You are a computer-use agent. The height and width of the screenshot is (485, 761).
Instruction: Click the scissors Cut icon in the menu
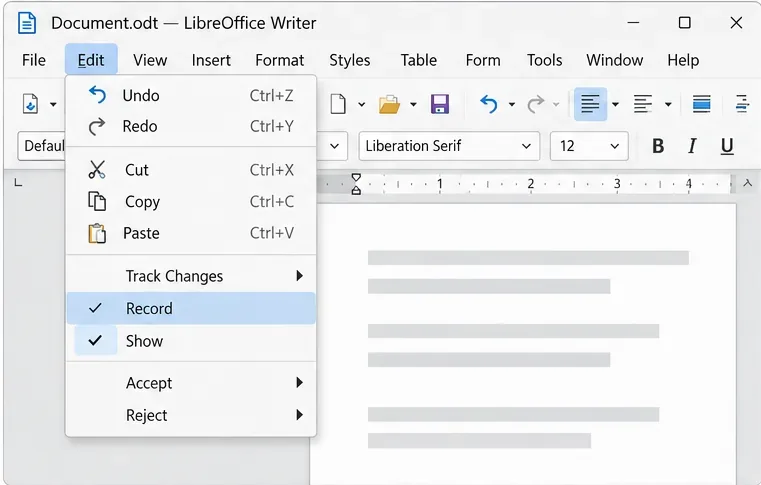click(97, 169)
